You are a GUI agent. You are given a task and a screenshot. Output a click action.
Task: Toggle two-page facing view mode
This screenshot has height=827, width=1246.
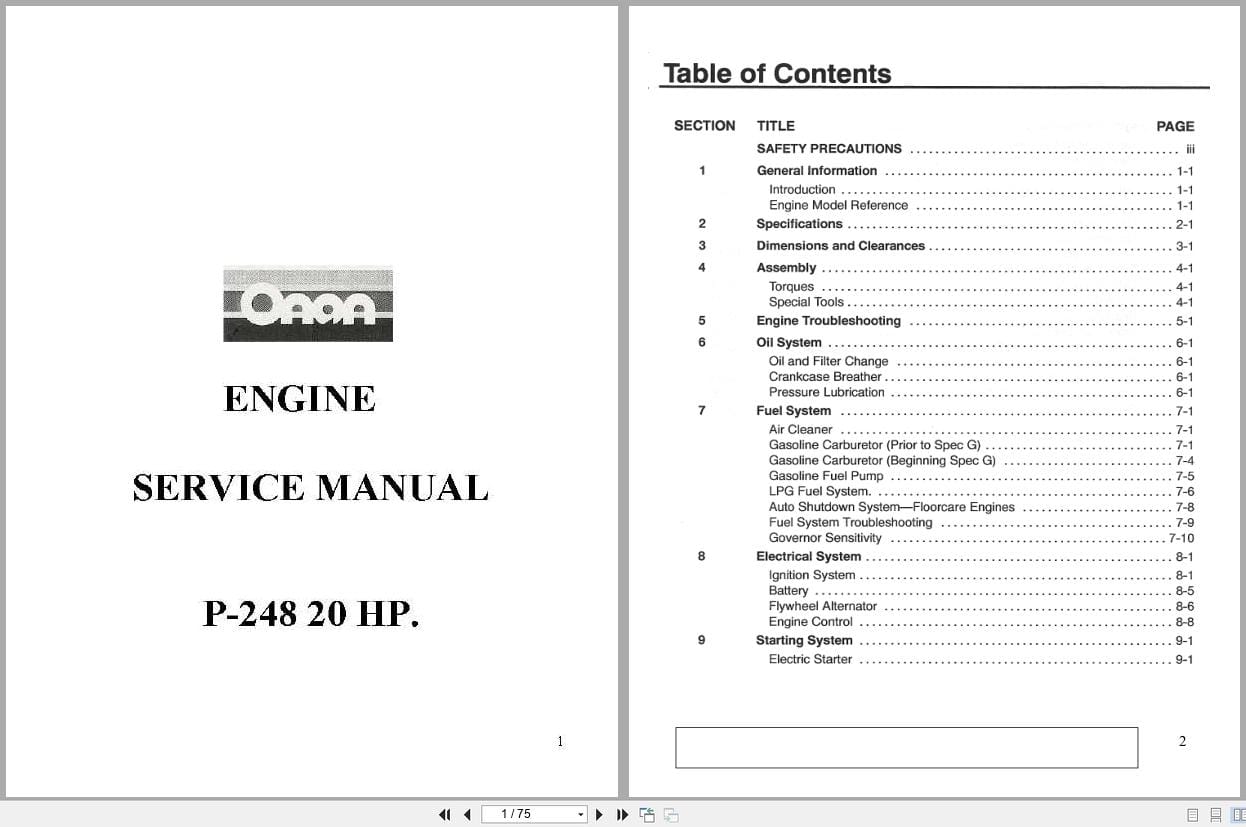point(1237,814)
